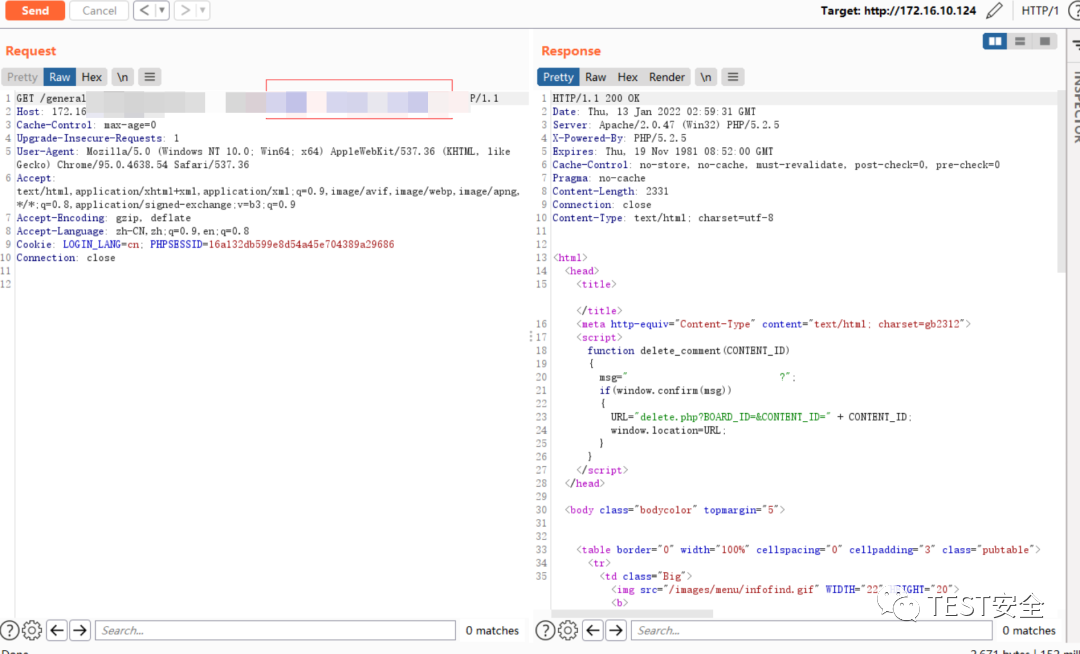Switch Request view to Pretty tab
The image size is (1080, 654).
pyautogui.click(x=22, y=77)
